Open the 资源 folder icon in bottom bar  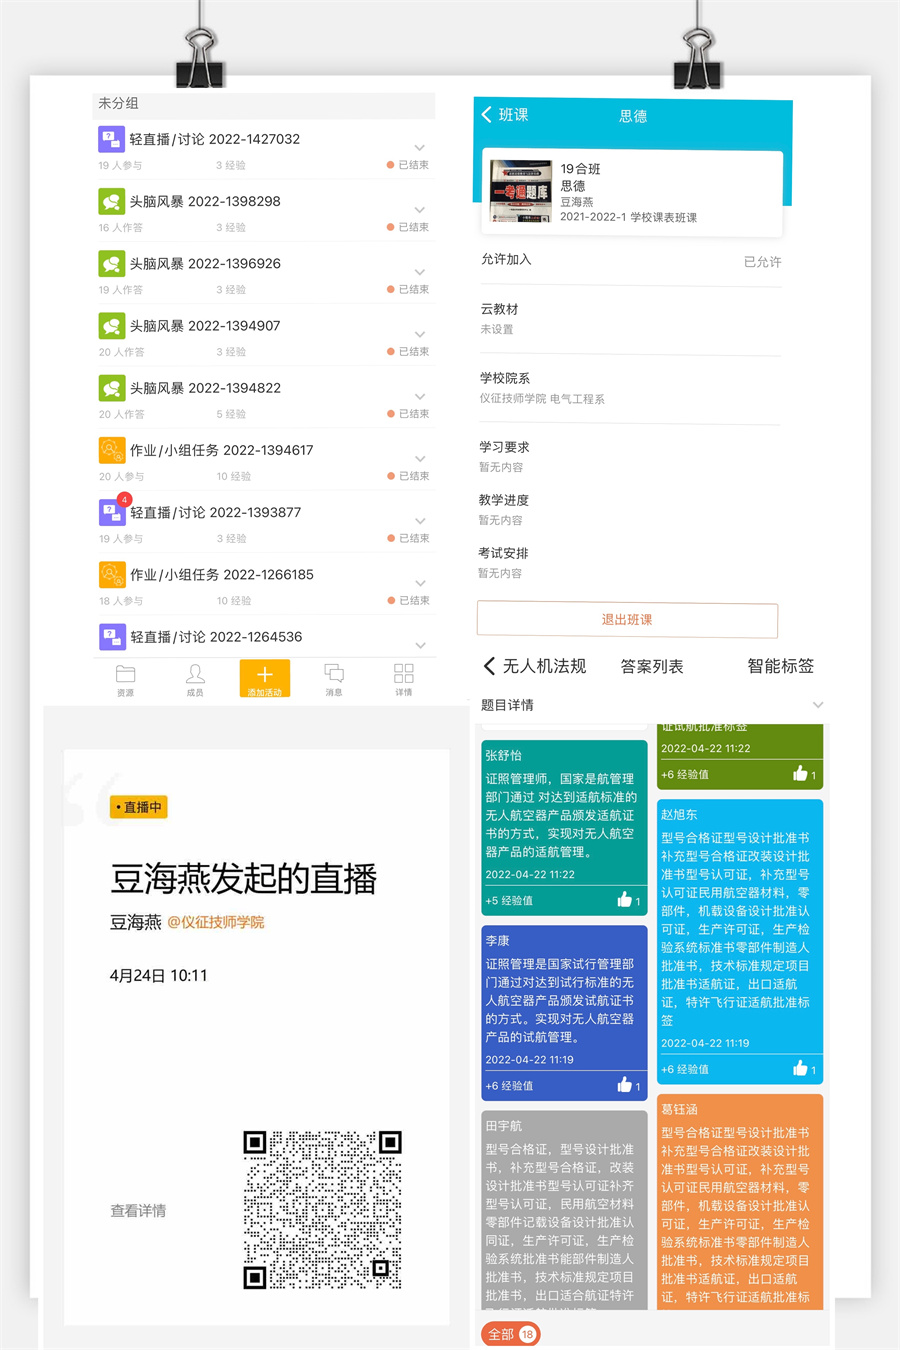(125, 675)
